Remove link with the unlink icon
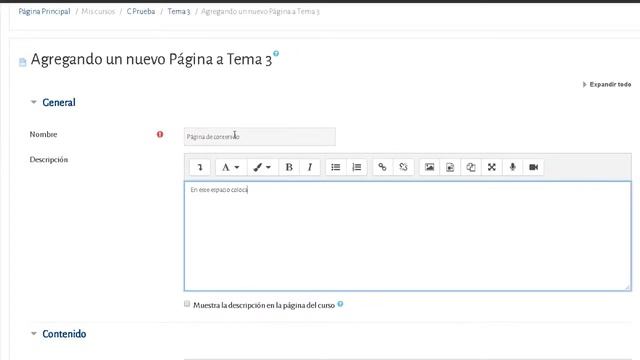The height and width of the screenshot is (360, 640). tap(403, 167)
